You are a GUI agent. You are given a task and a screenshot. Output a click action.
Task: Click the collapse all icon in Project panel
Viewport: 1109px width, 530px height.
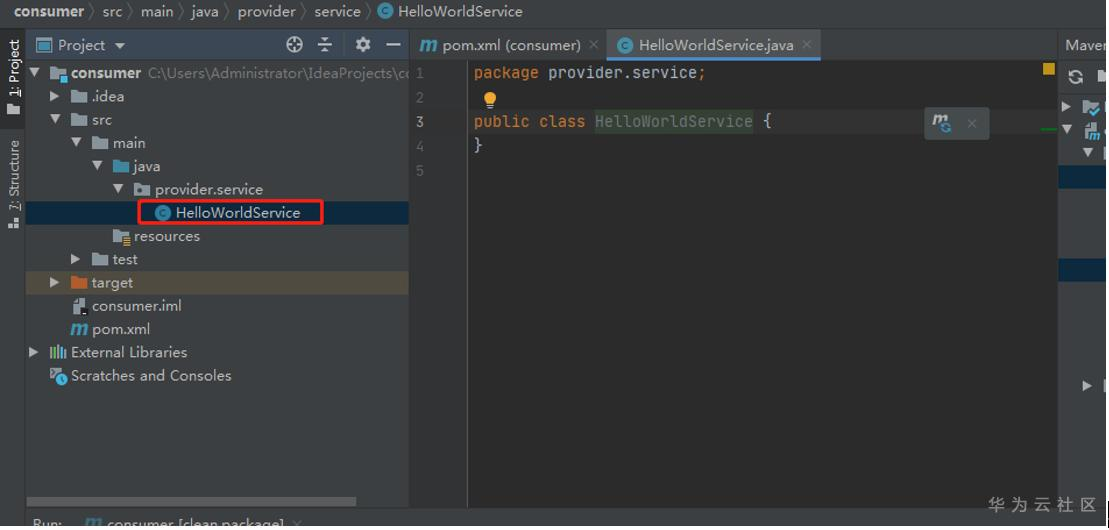click(x=325, y=45)
